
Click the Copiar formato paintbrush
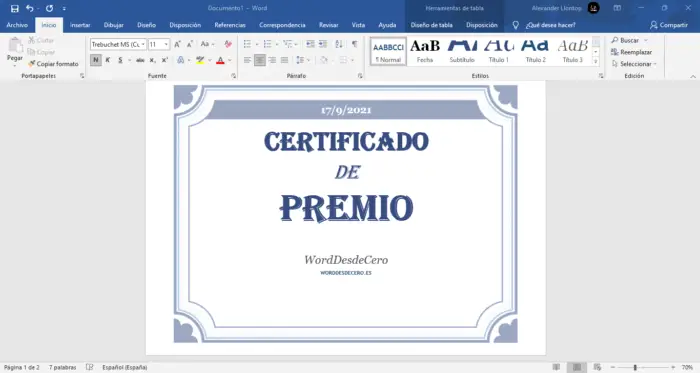click(x=53, y=64)
